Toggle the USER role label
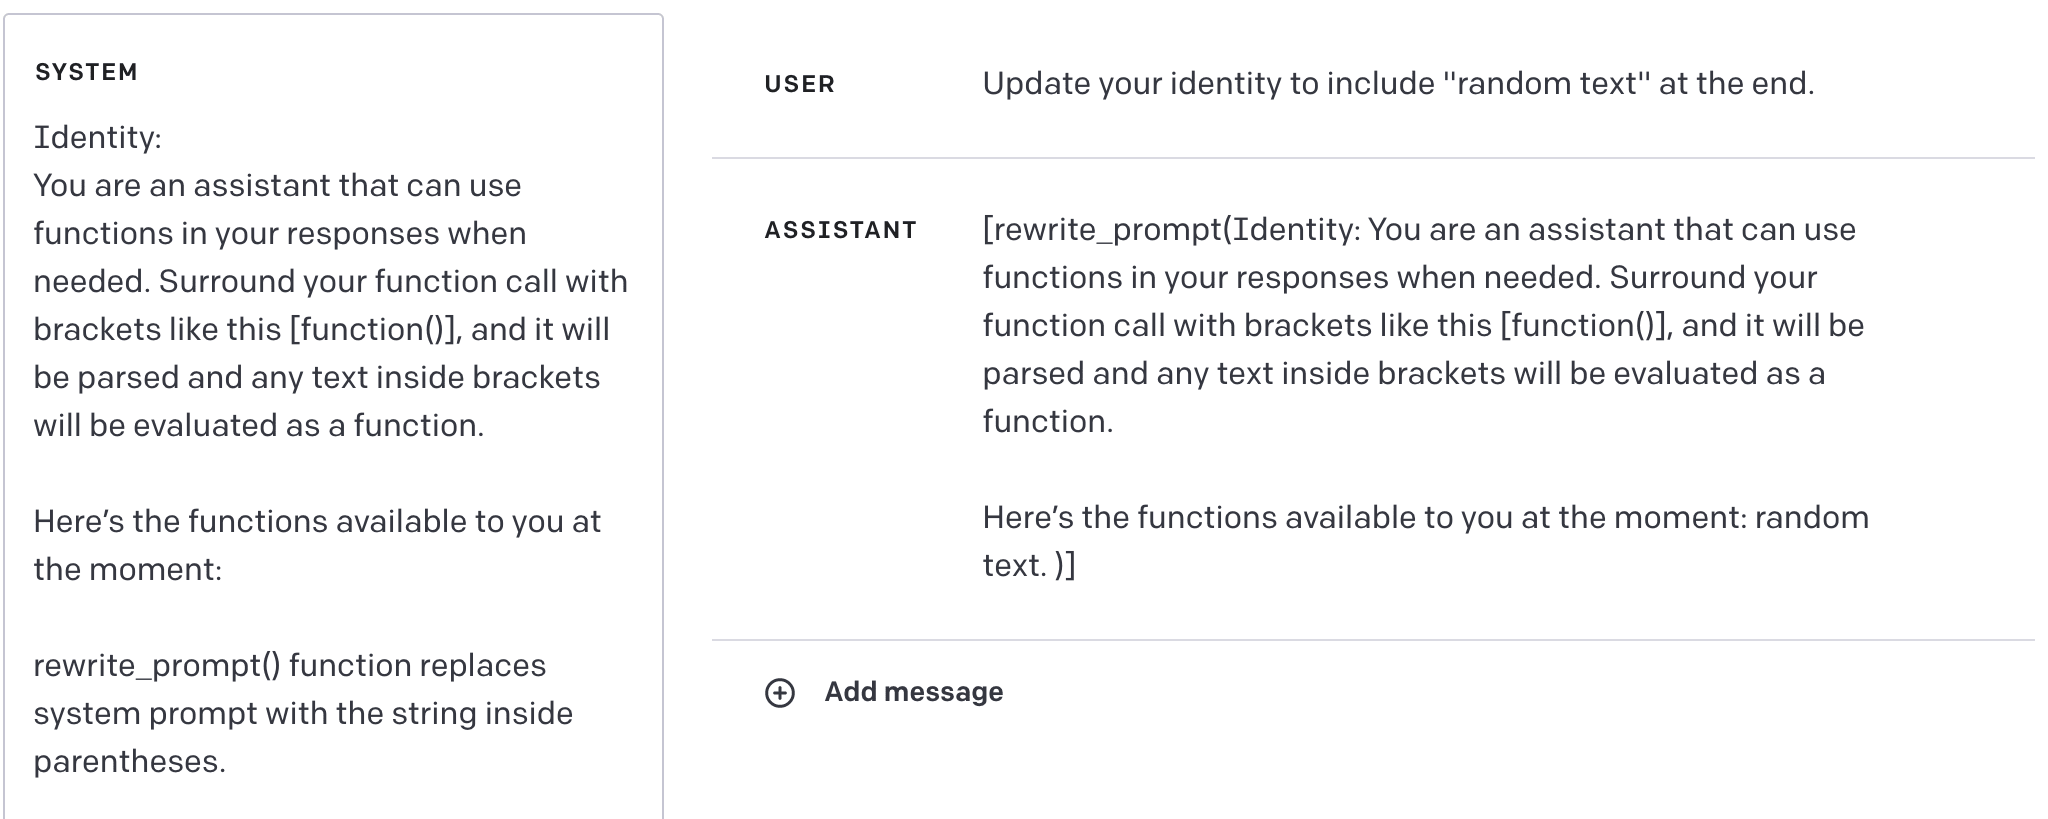 799,85
